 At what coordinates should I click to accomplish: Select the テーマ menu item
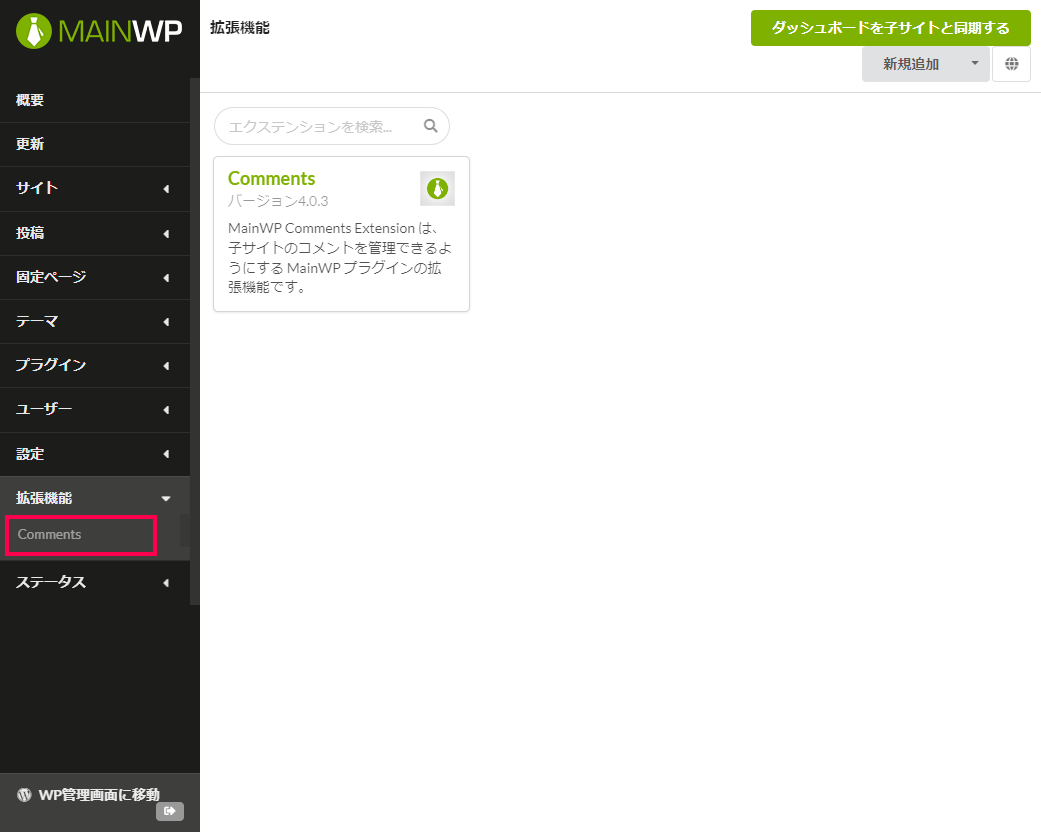[95, 321]
